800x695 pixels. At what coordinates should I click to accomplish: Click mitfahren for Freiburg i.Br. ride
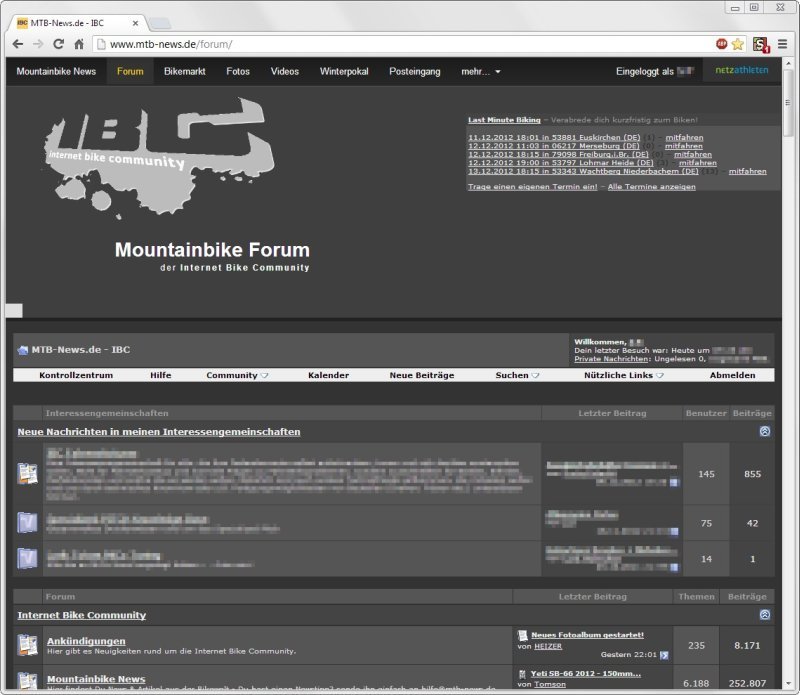(693, 154)
